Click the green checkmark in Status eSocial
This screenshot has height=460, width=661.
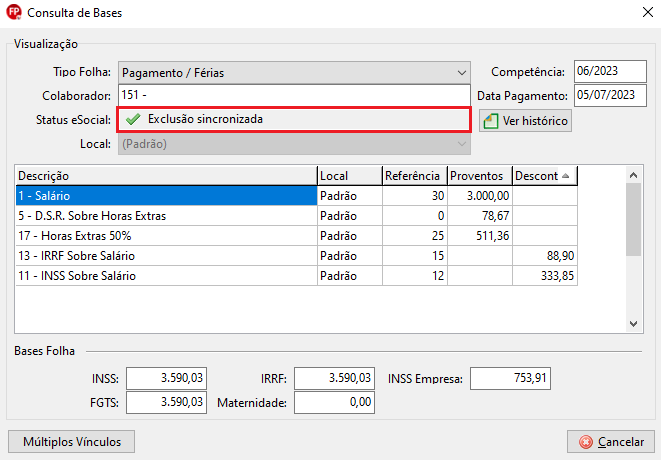point(133,119)
